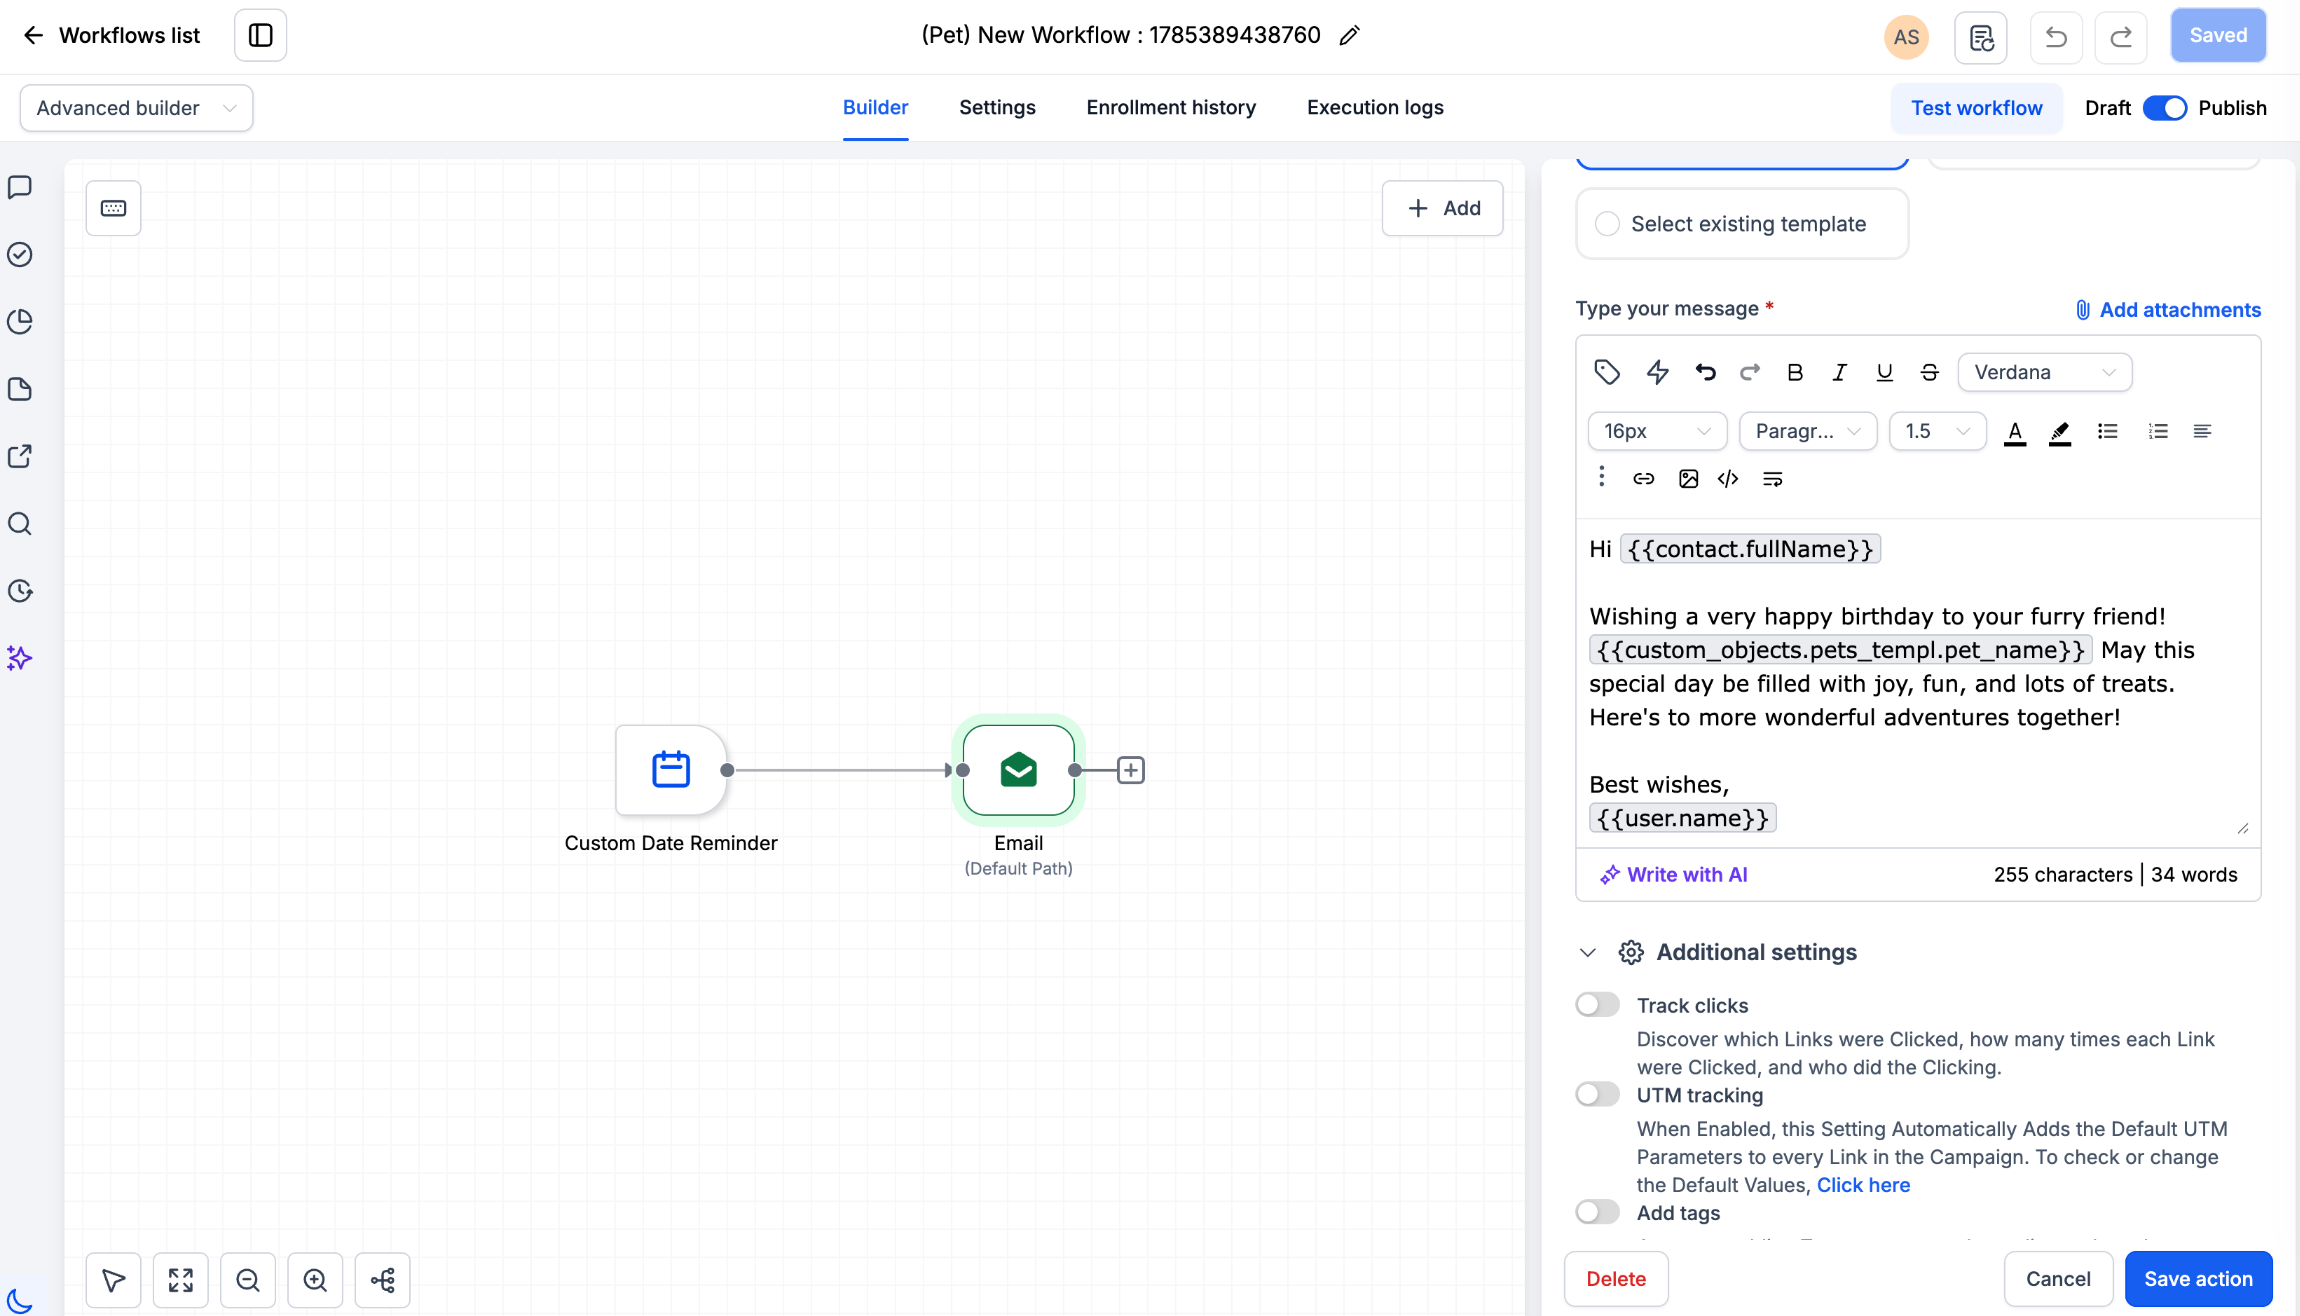The image size is (2300, 1316).
Task: Click Save action button
Action: [x=2198, y=1279]
